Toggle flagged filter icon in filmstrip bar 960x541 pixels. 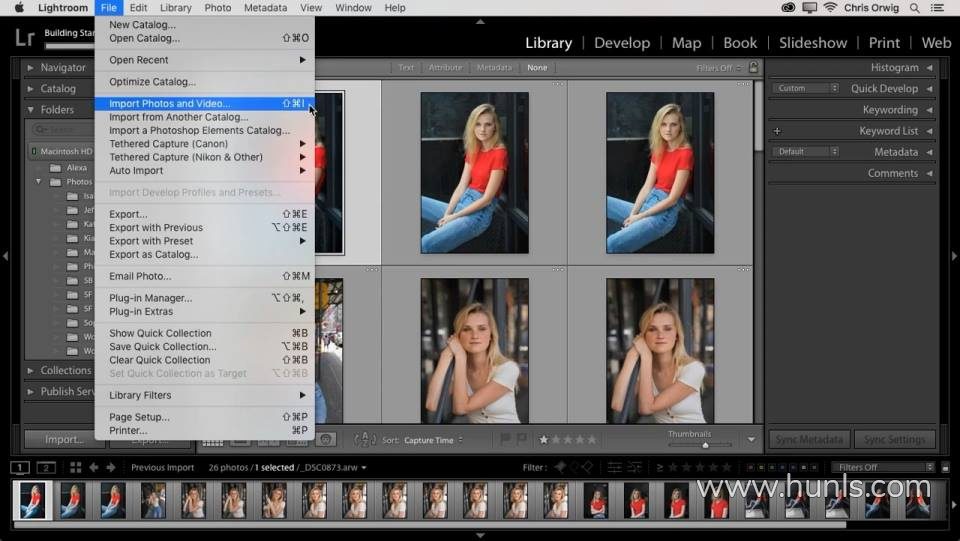[560, 467]
